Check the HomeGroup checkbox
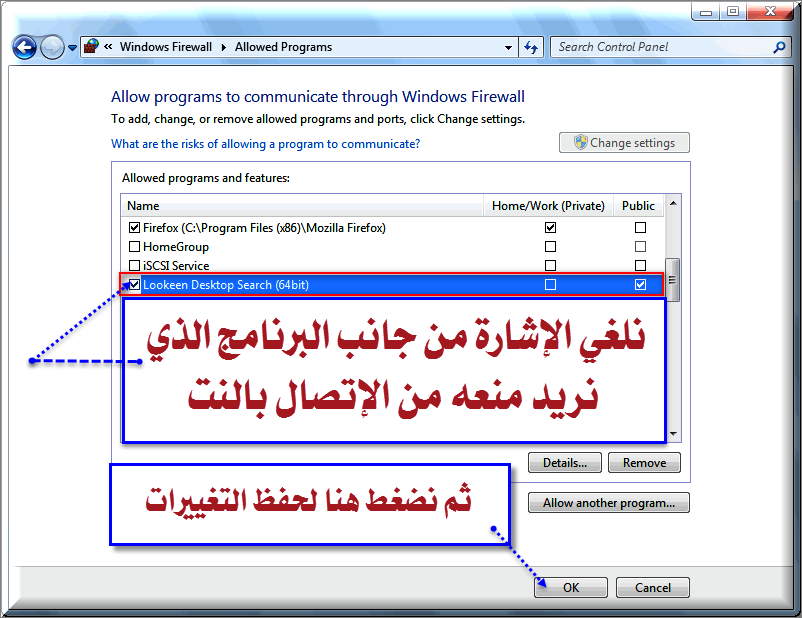 134,246
